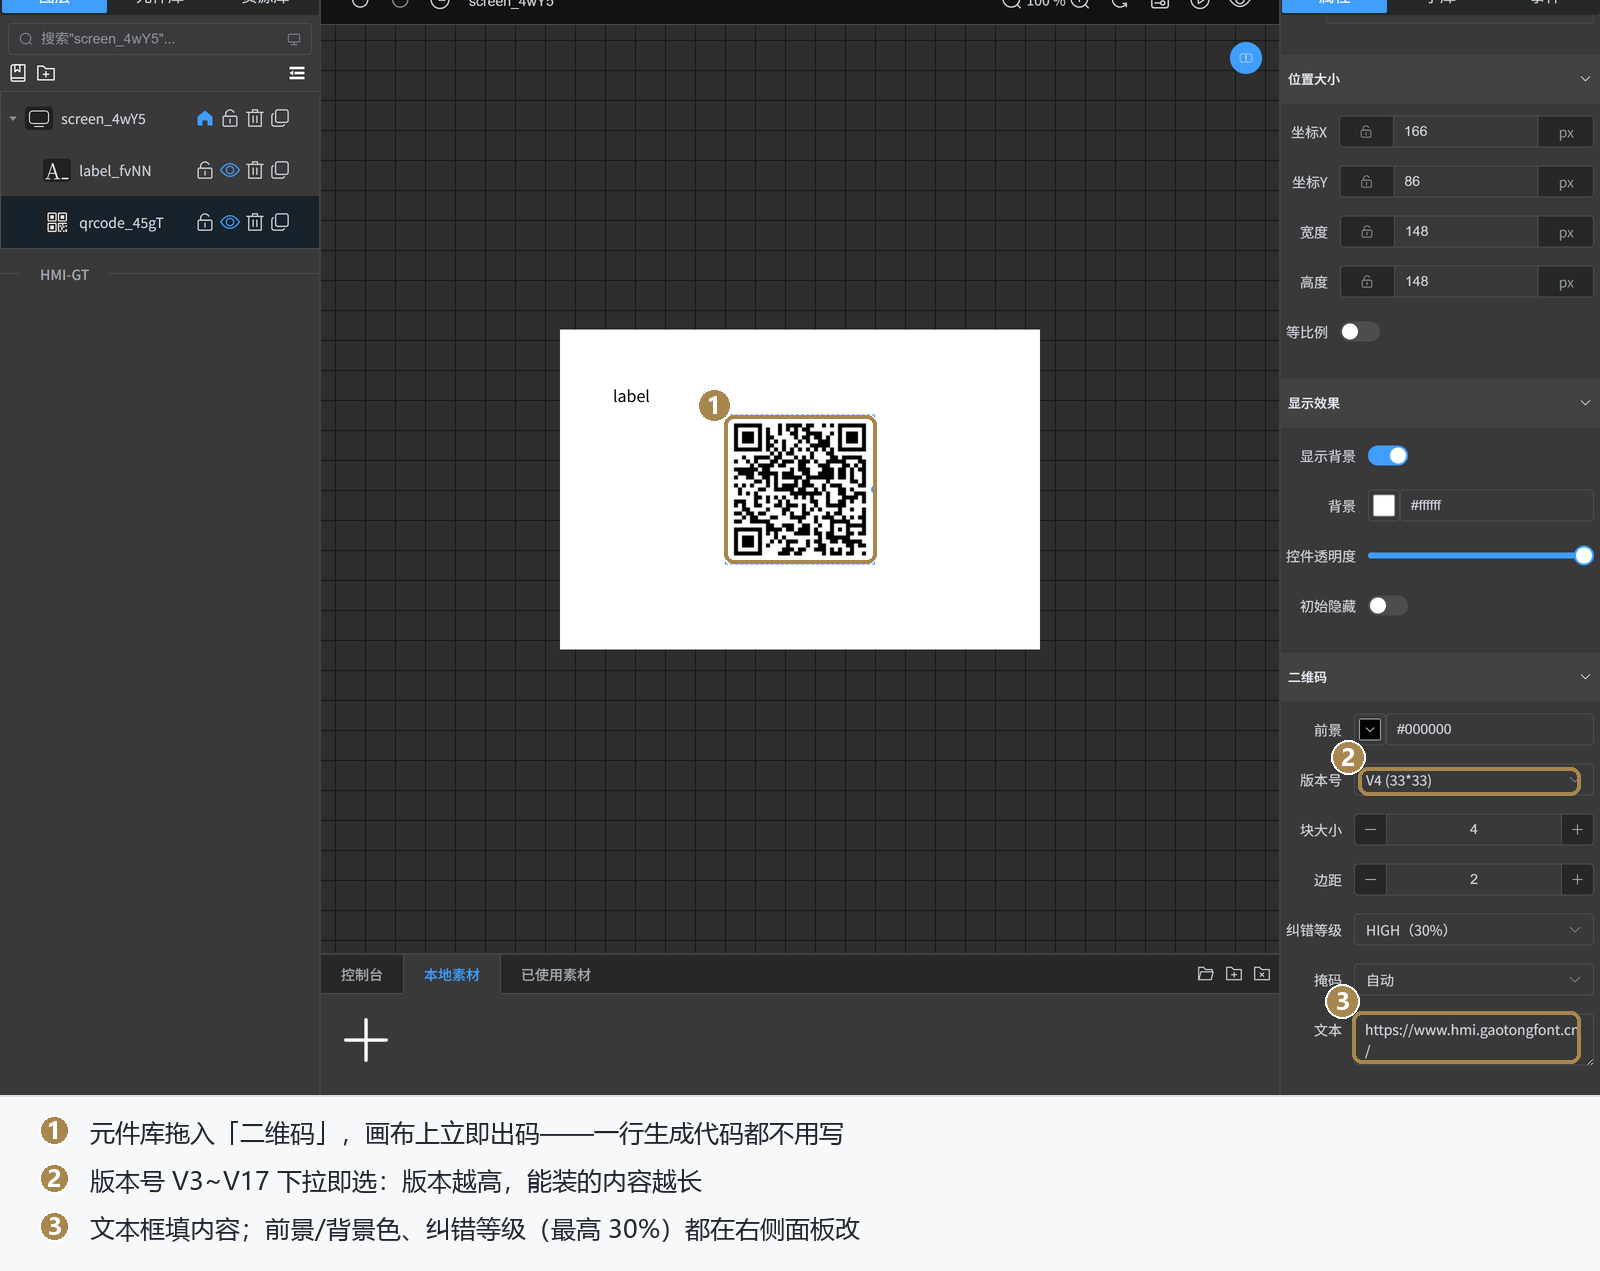Click the white 背景 color swatch
This screenshot has height=1271, width=1600.
pyautogui.click(x=1384, y=506)
